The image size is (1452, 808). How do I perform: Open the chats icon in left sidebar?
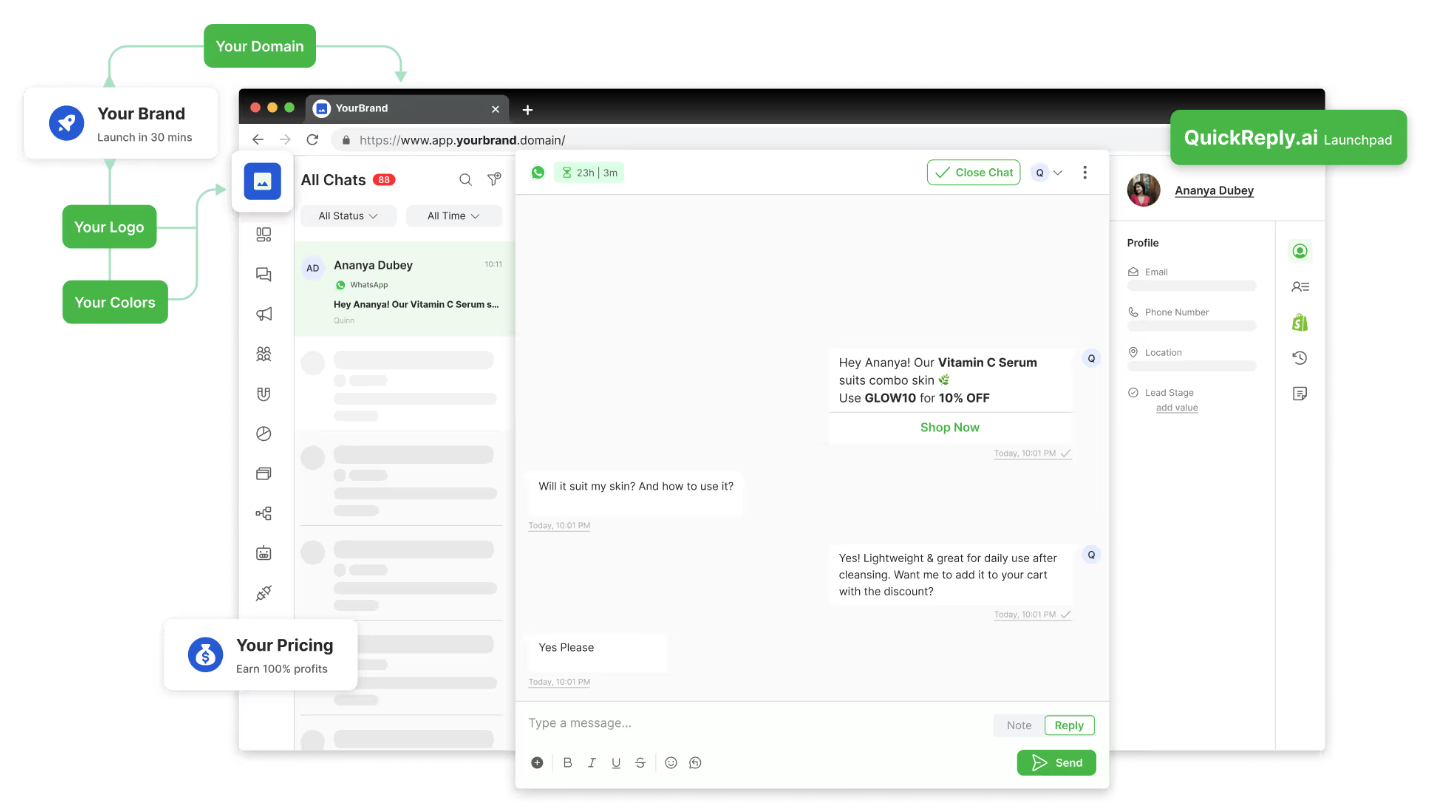coord(264,274)
